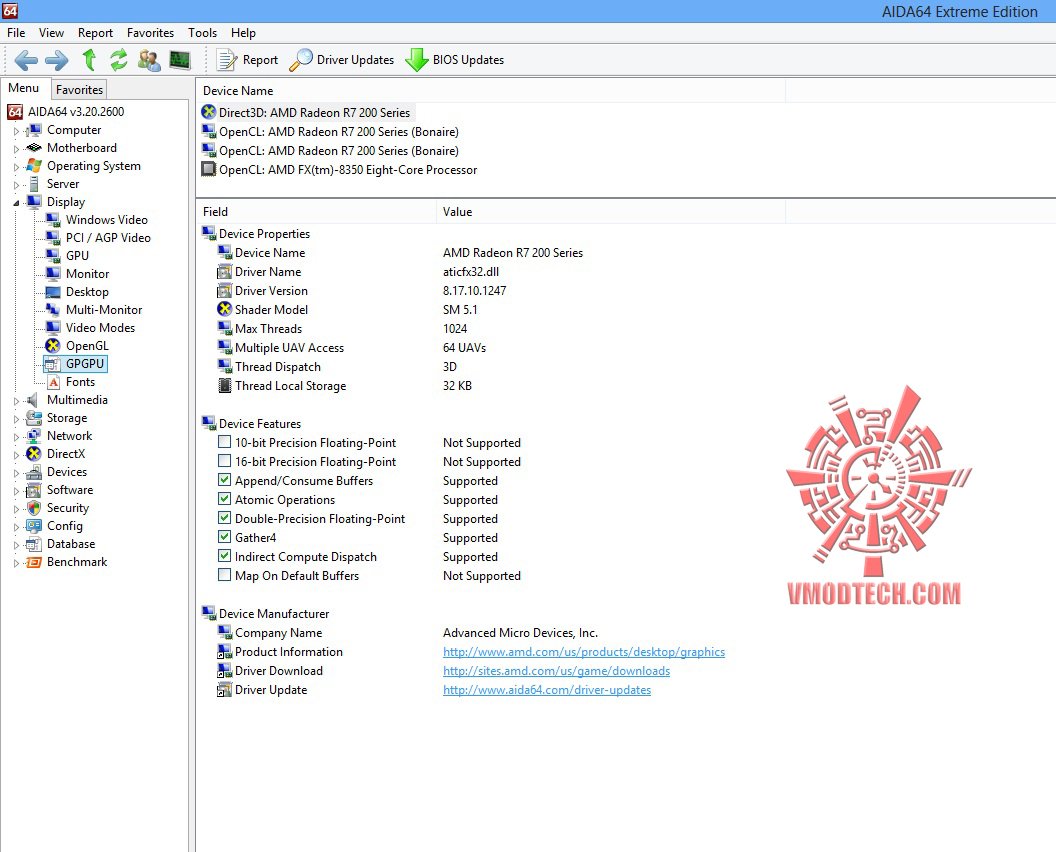Click the Refresh toolbar icon
Image resolution: width=1056 pixels, height=852 pixels.
click(119, 60)
